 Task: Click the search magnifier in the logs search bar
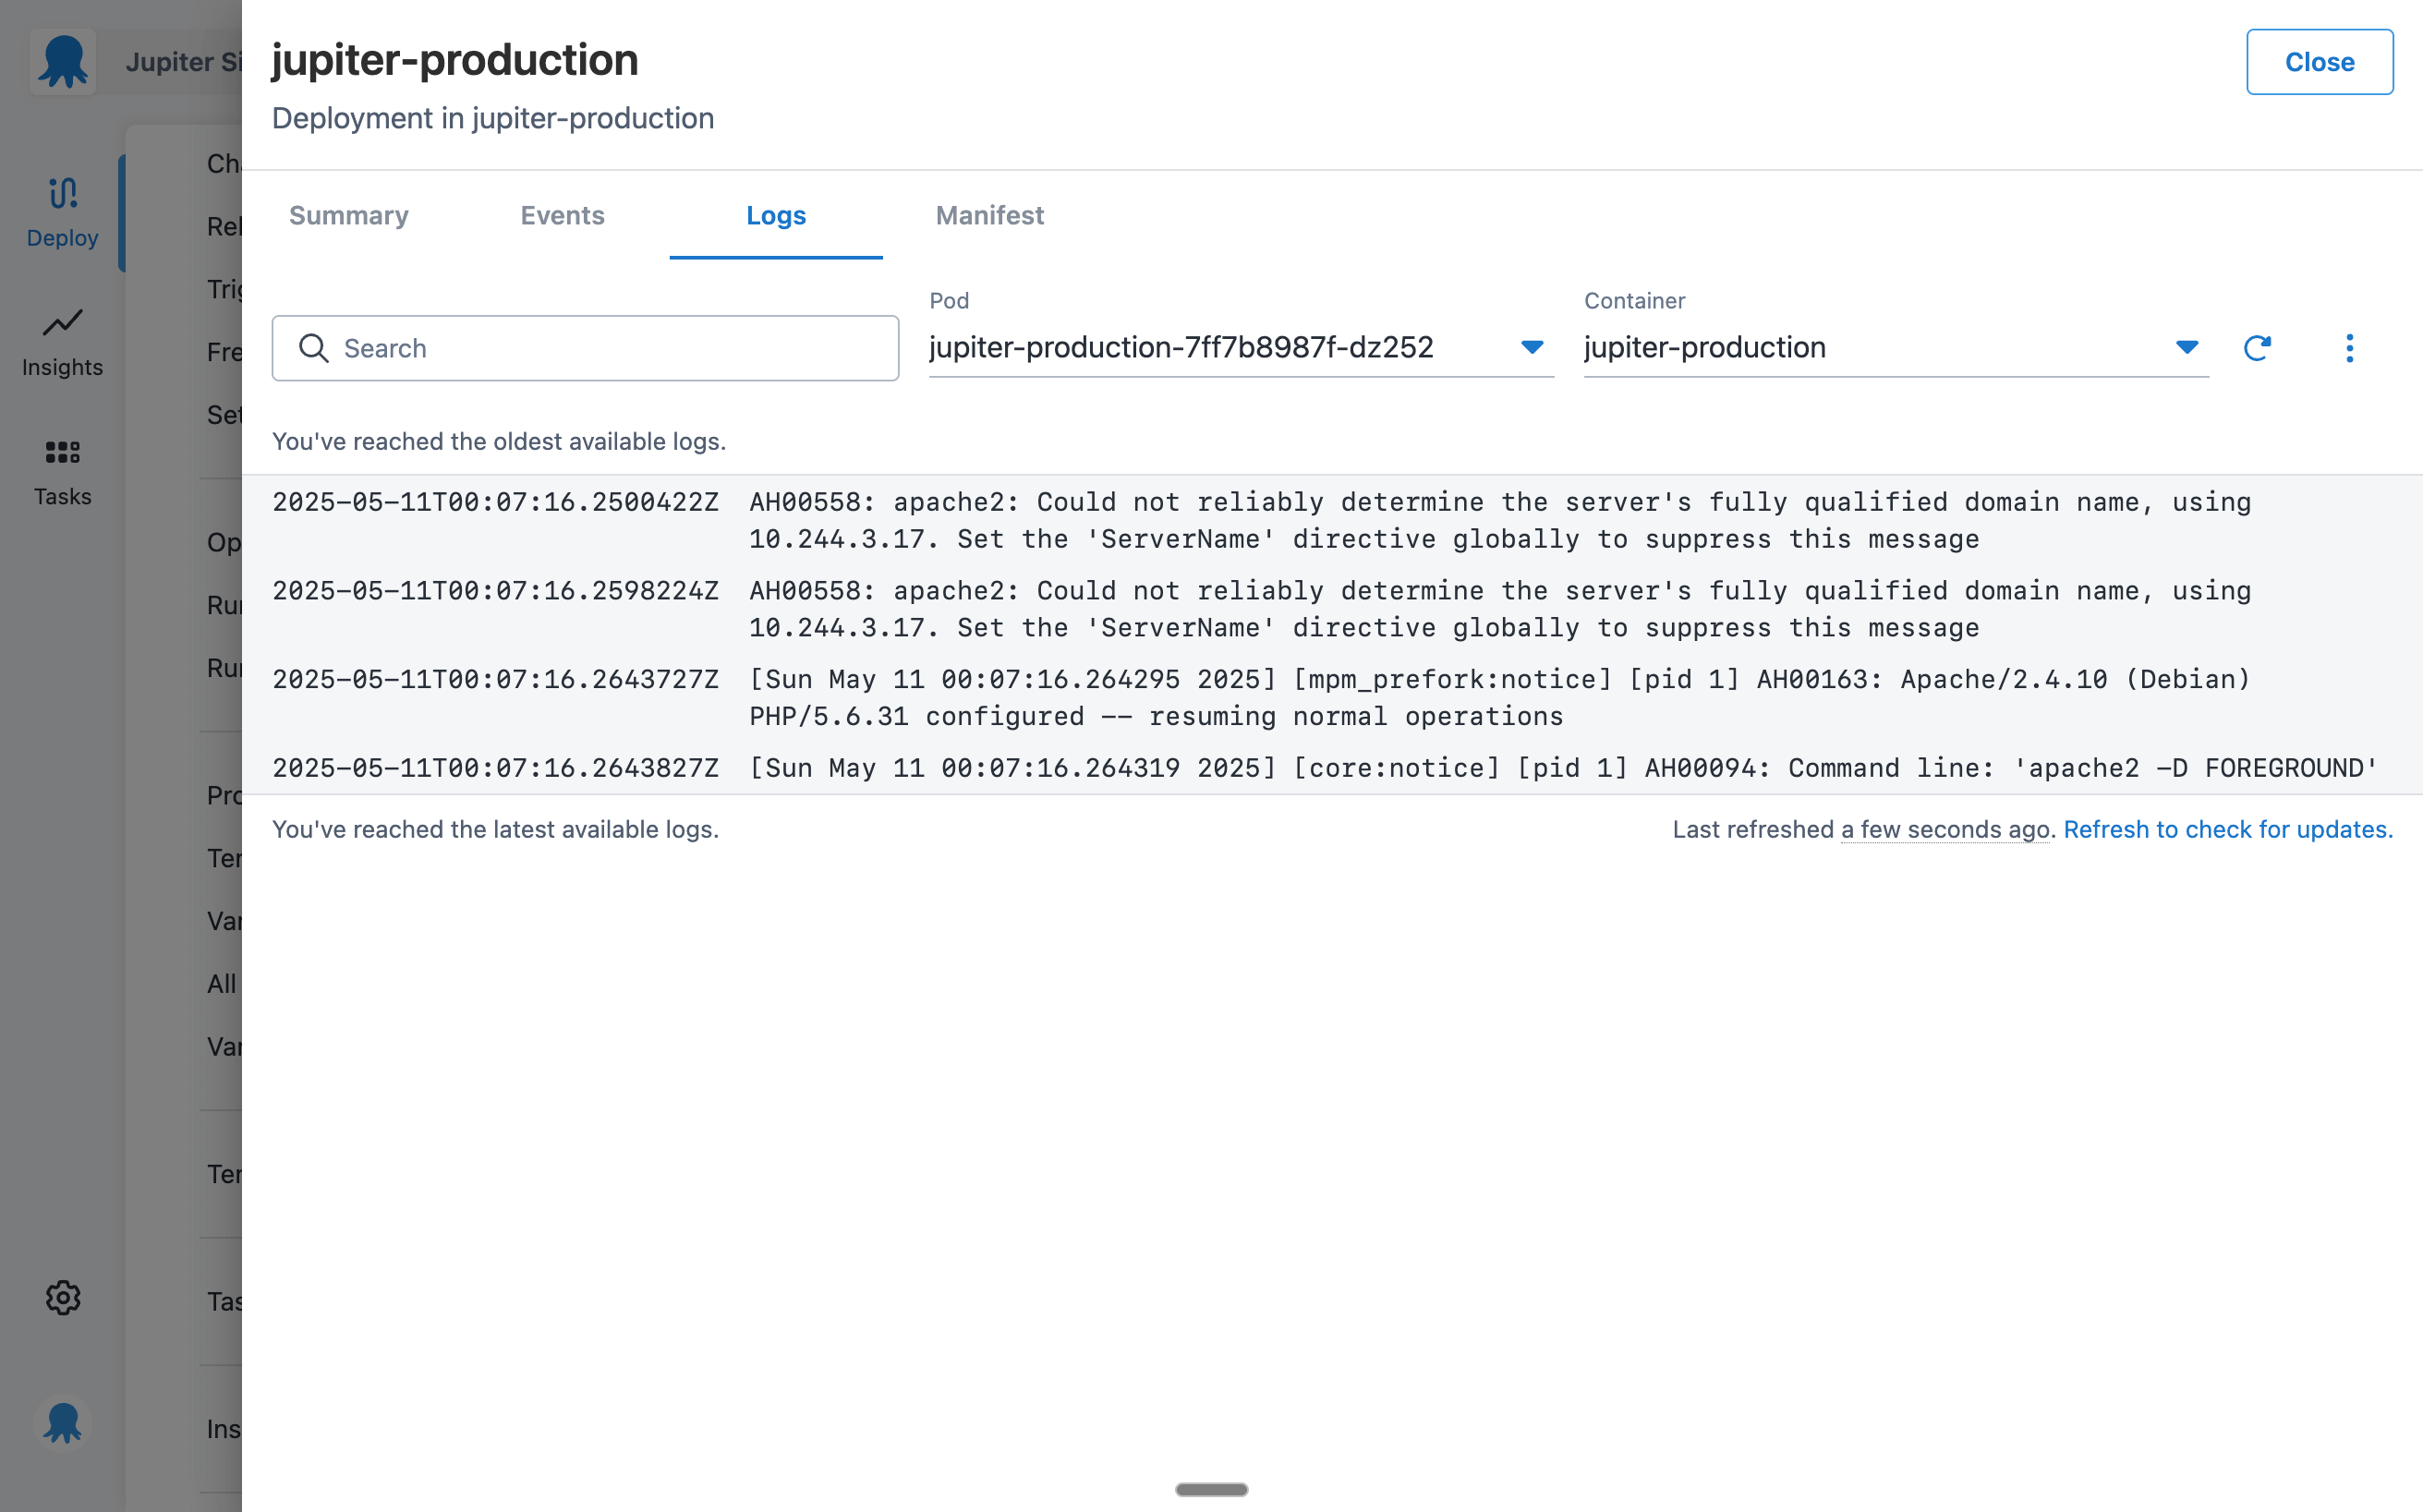click(313, 348)
